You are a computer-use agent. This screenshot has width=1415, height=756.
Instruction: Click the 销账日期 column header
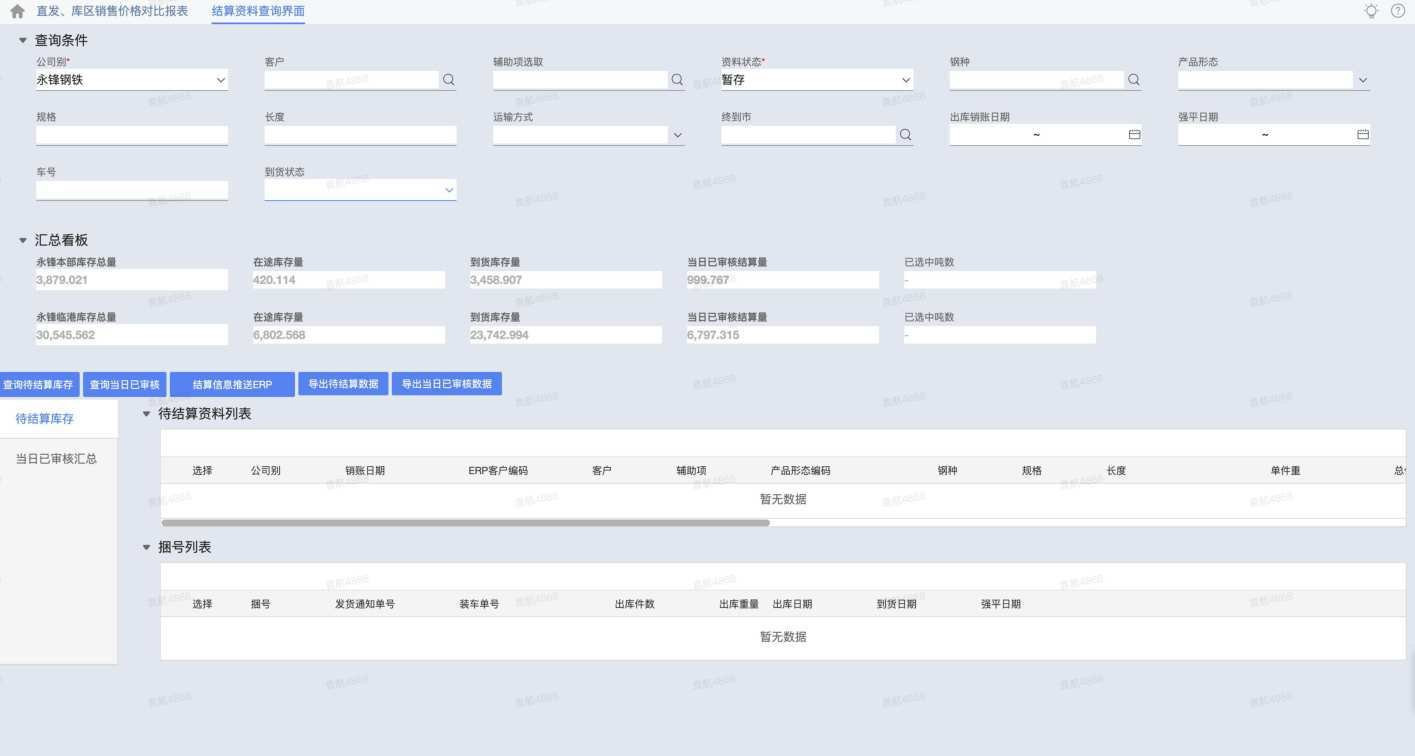[365, 470]
